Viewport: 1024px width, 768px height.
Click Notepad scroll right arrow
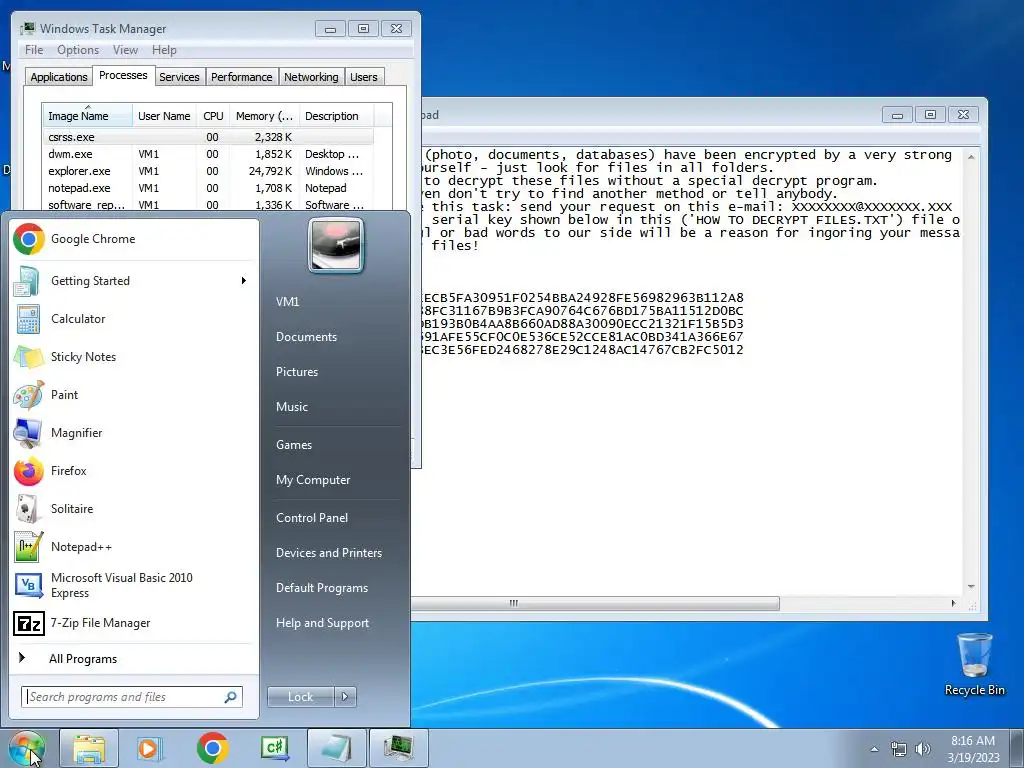point(953,603)
